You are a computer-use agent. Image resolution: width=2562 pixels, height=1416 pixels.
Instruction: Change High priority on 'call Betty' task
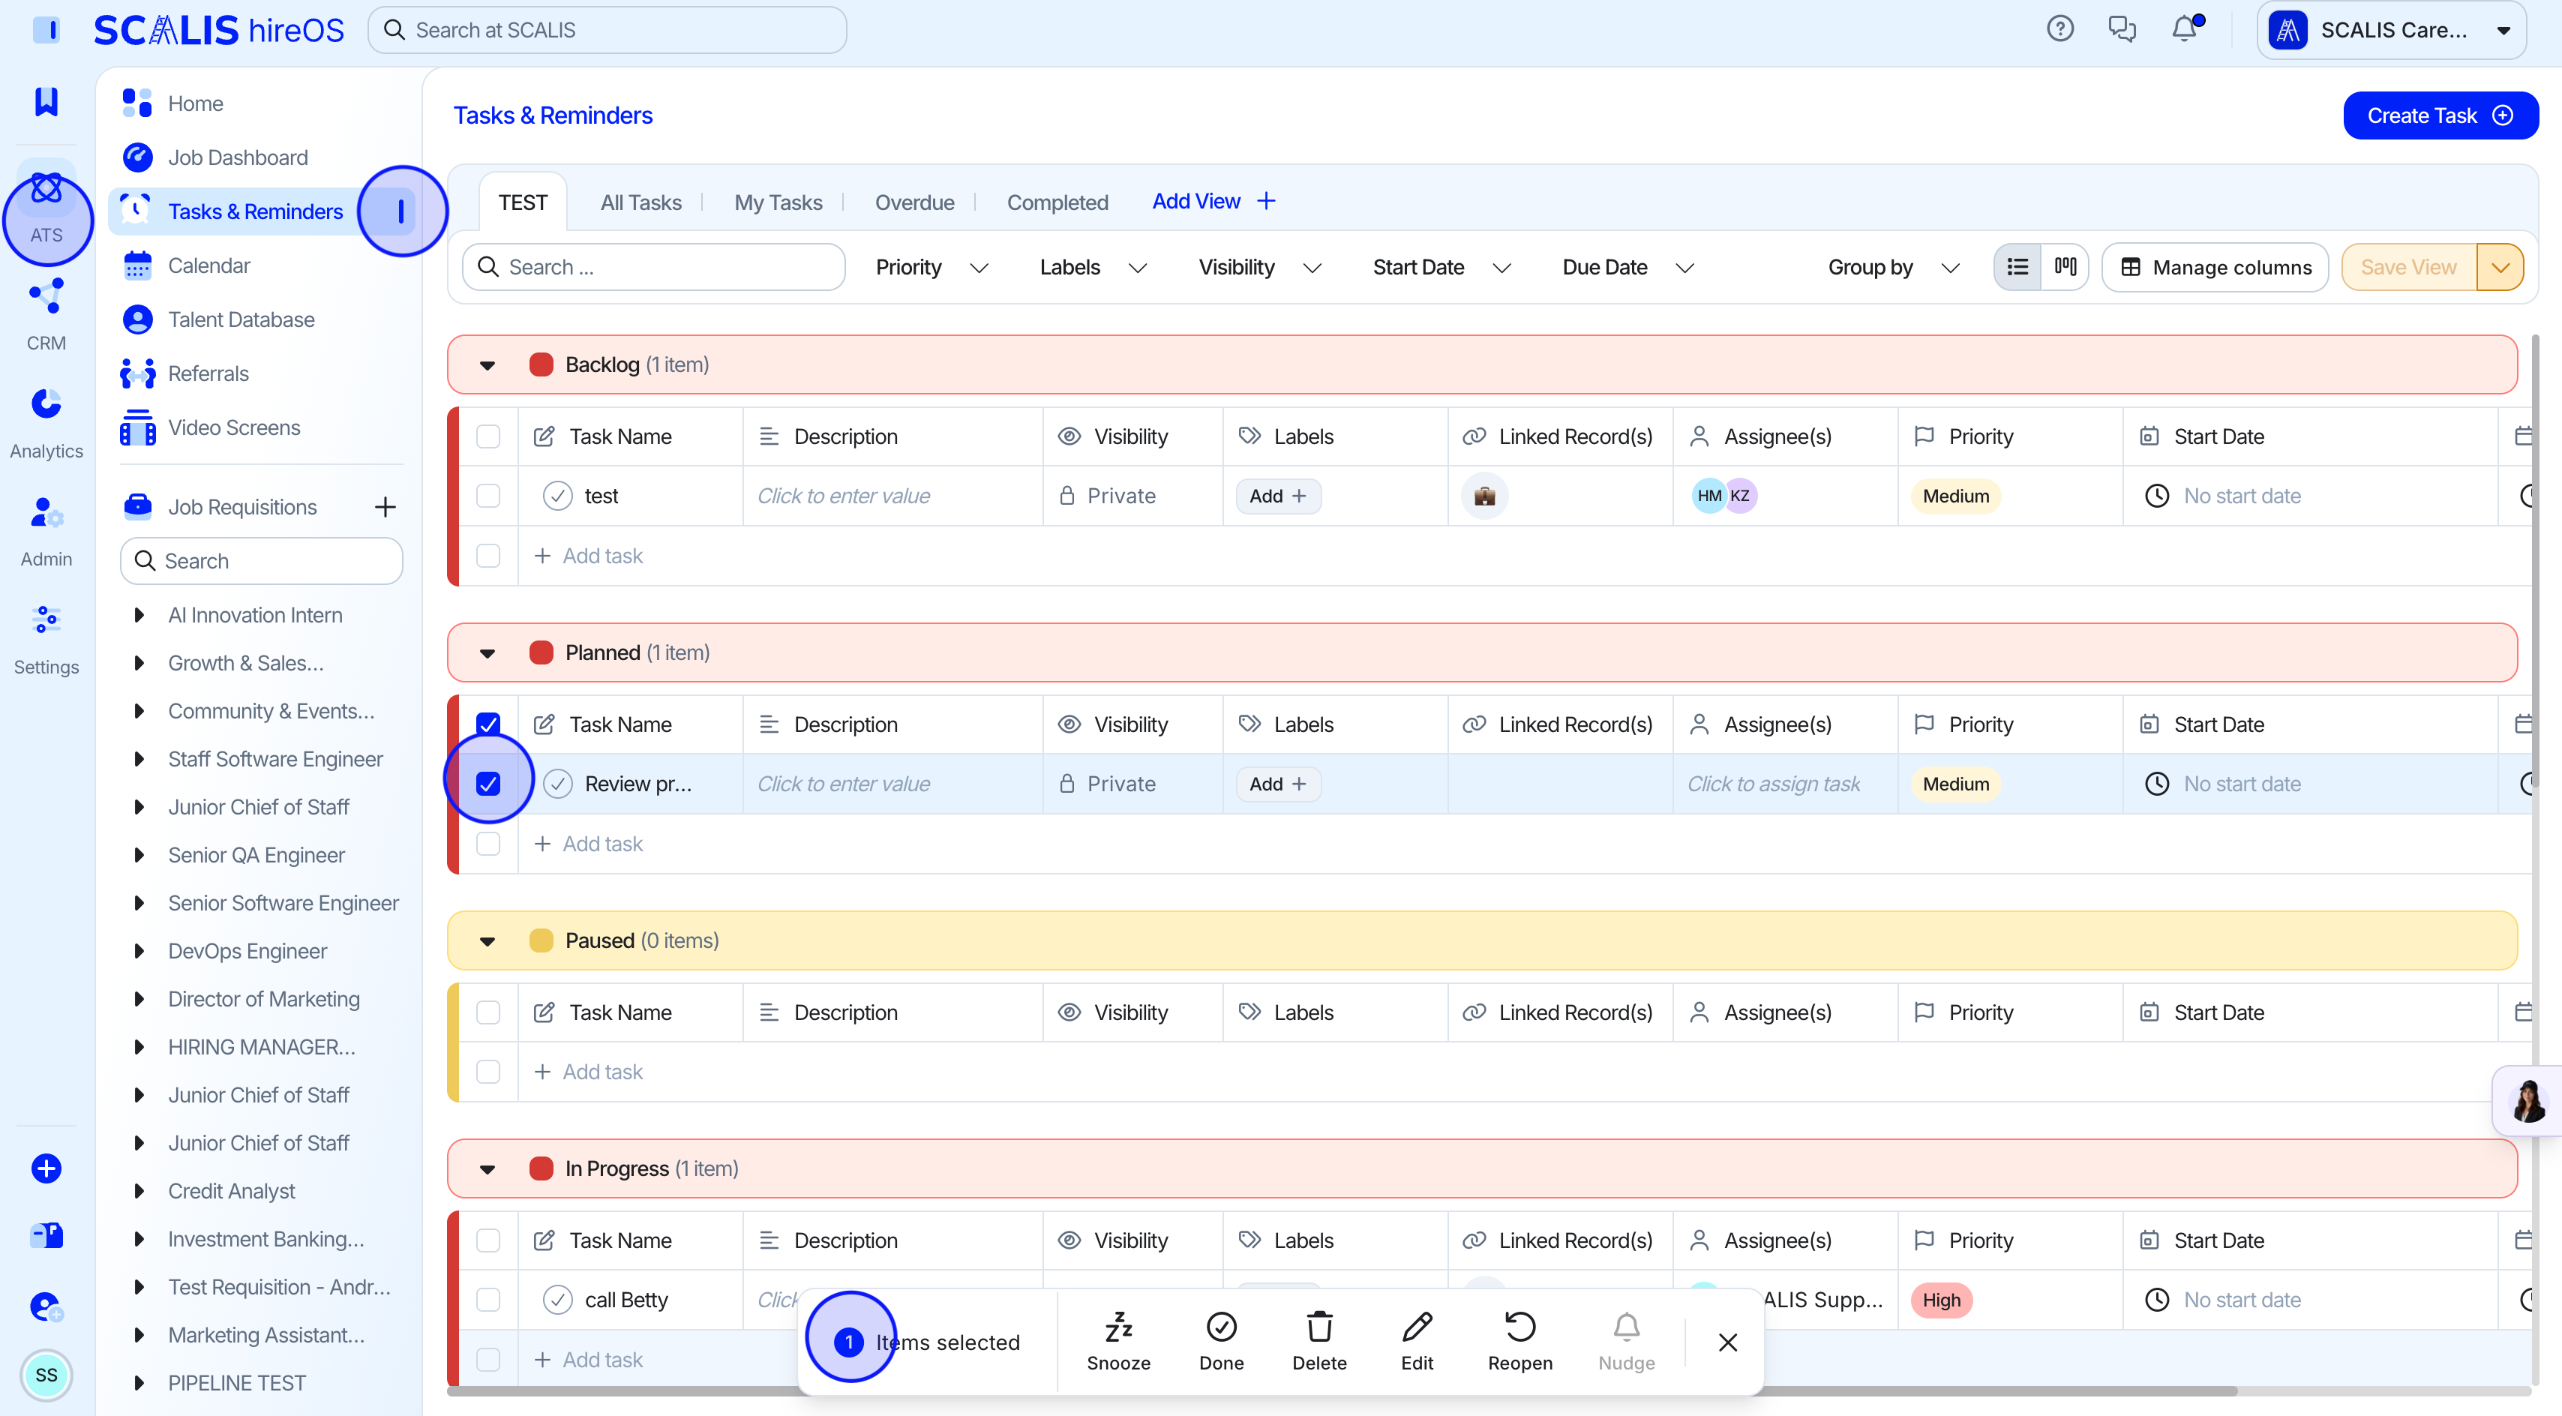click(1941, 1299)
